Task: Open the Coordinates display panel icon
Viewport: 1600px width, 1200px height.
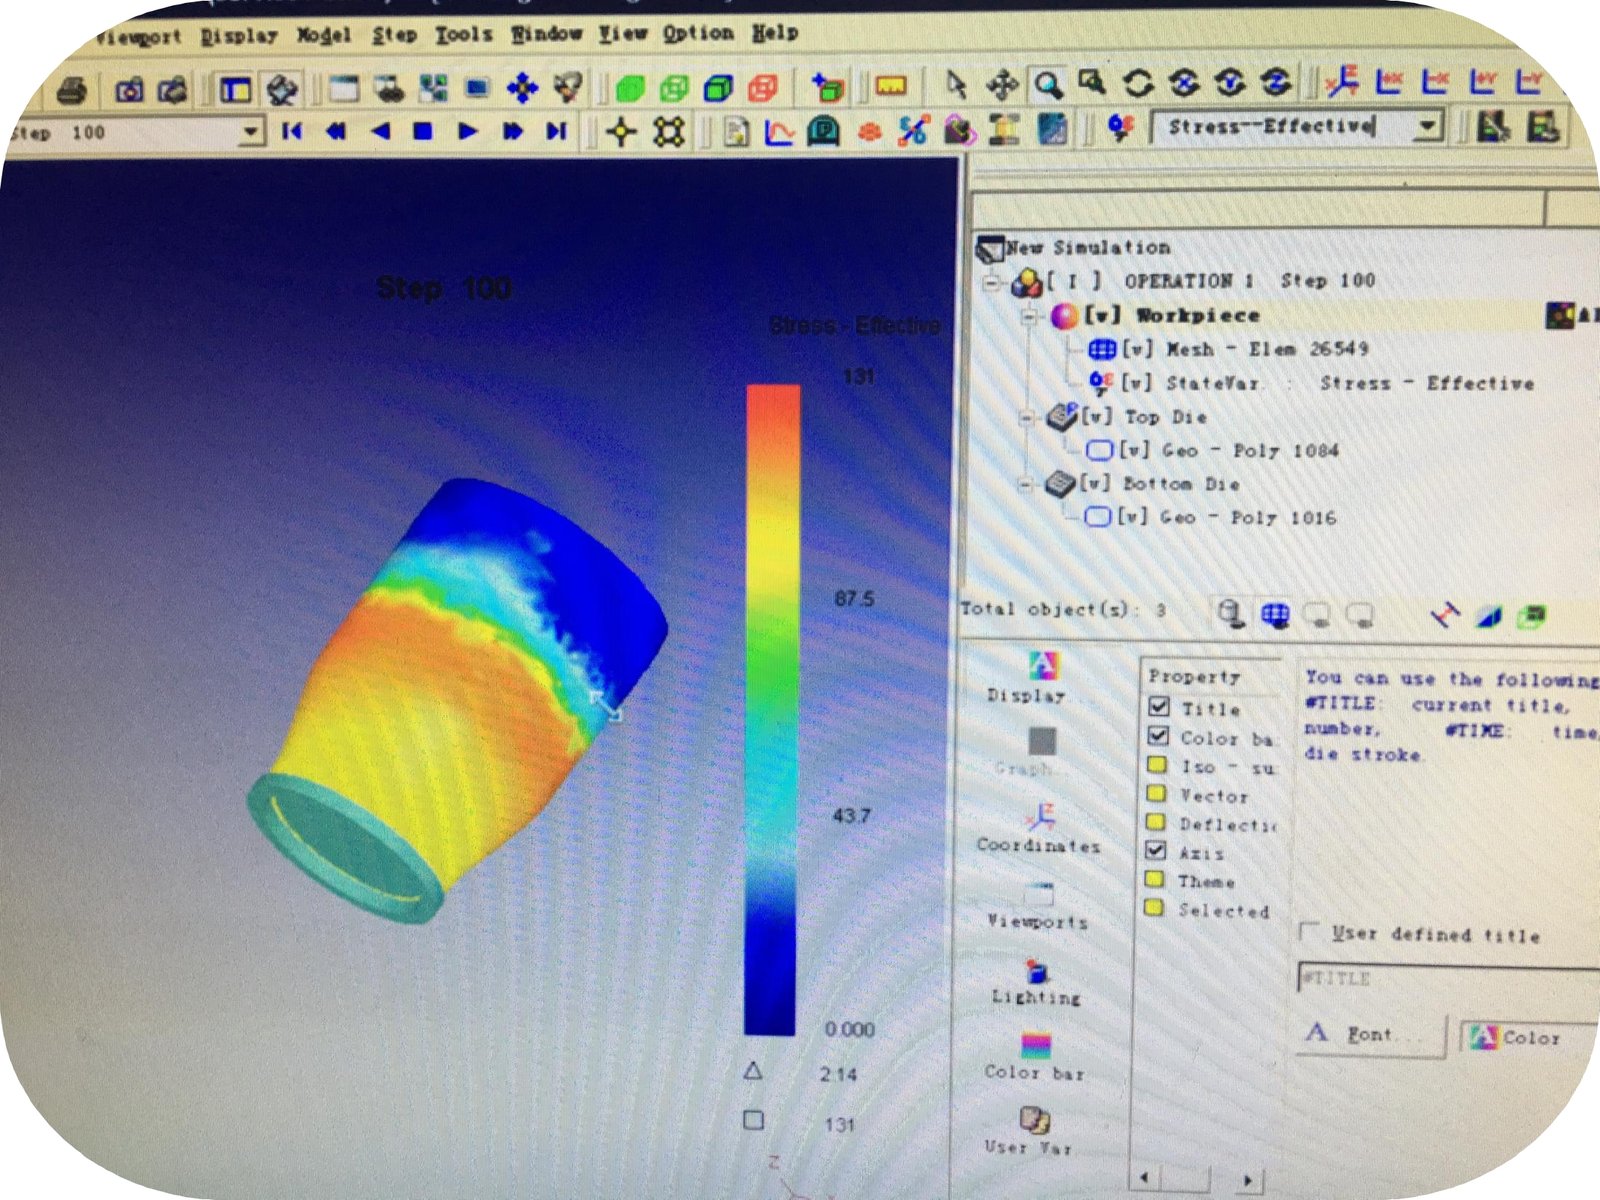Action: click(1039, 817)
